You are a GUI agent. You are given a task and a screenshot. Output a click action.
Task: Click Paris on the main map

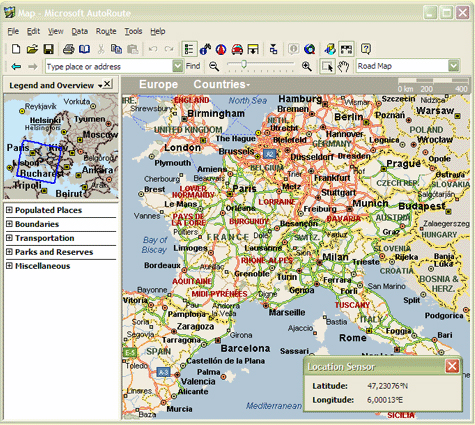click(x=244, y=189)
